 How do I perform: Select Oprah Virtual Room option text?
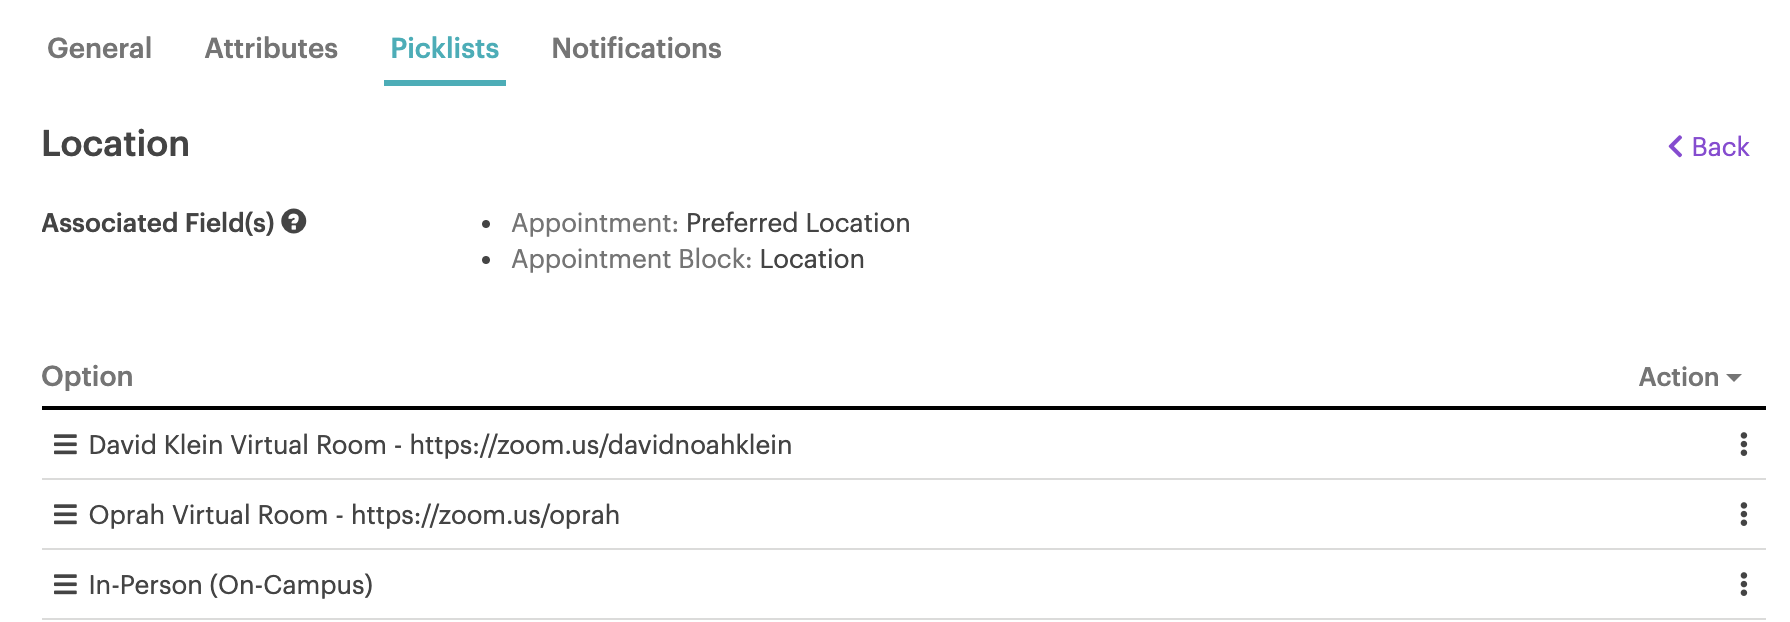click(x=354, y=515)
